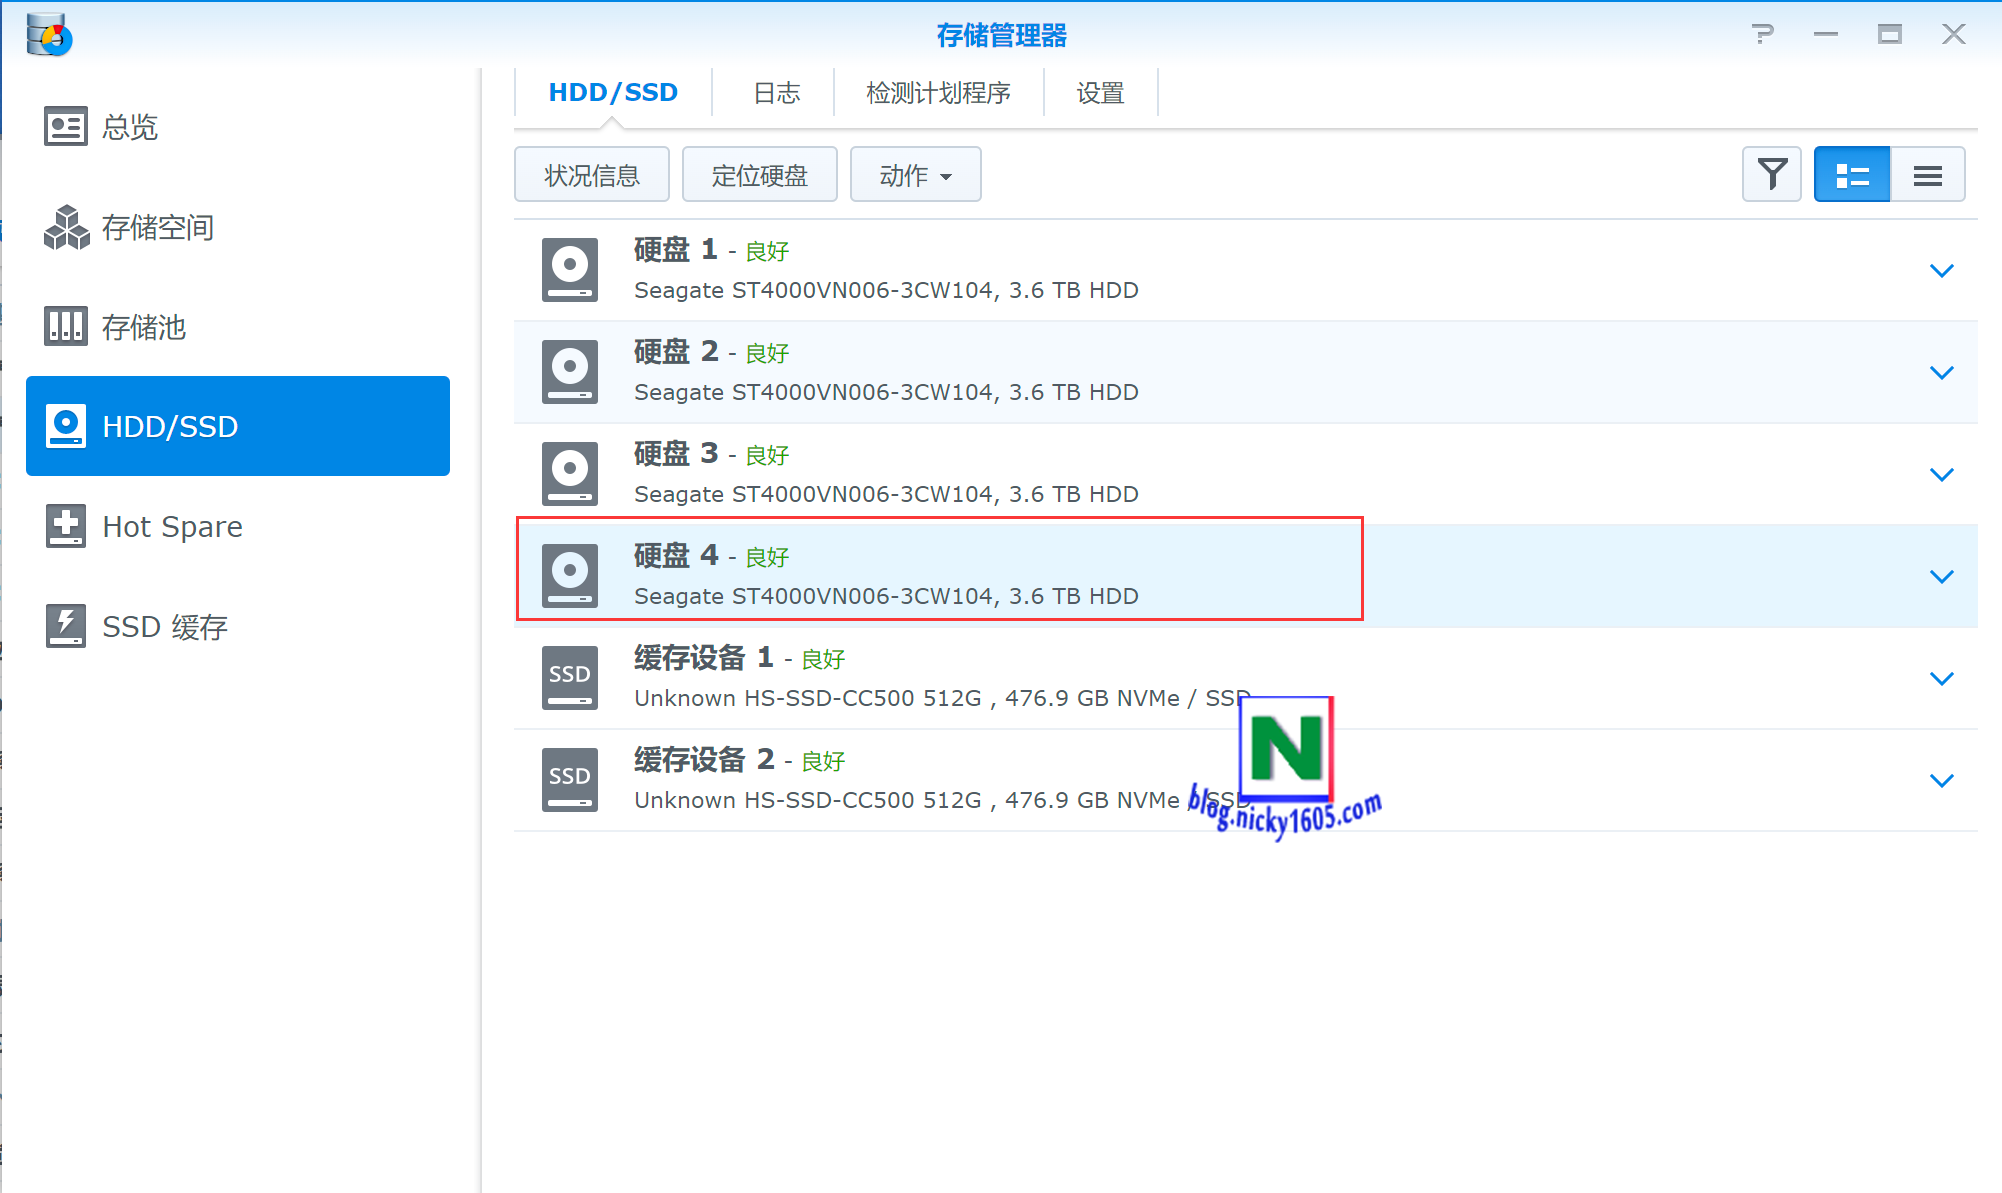This screenshot has width=2002, height=1193.
Task: Click the drive icon of 硬盘 4
Action: [570, 576]
